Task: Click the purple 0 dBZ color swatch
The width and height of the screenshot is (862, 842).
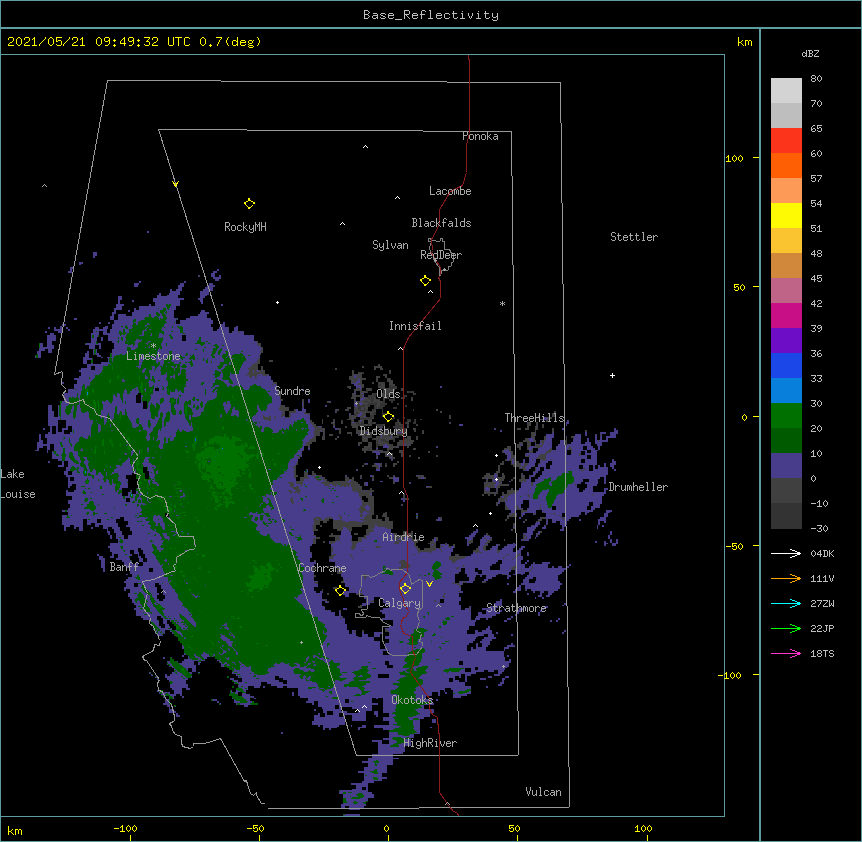Action: [x=786, y=466]
